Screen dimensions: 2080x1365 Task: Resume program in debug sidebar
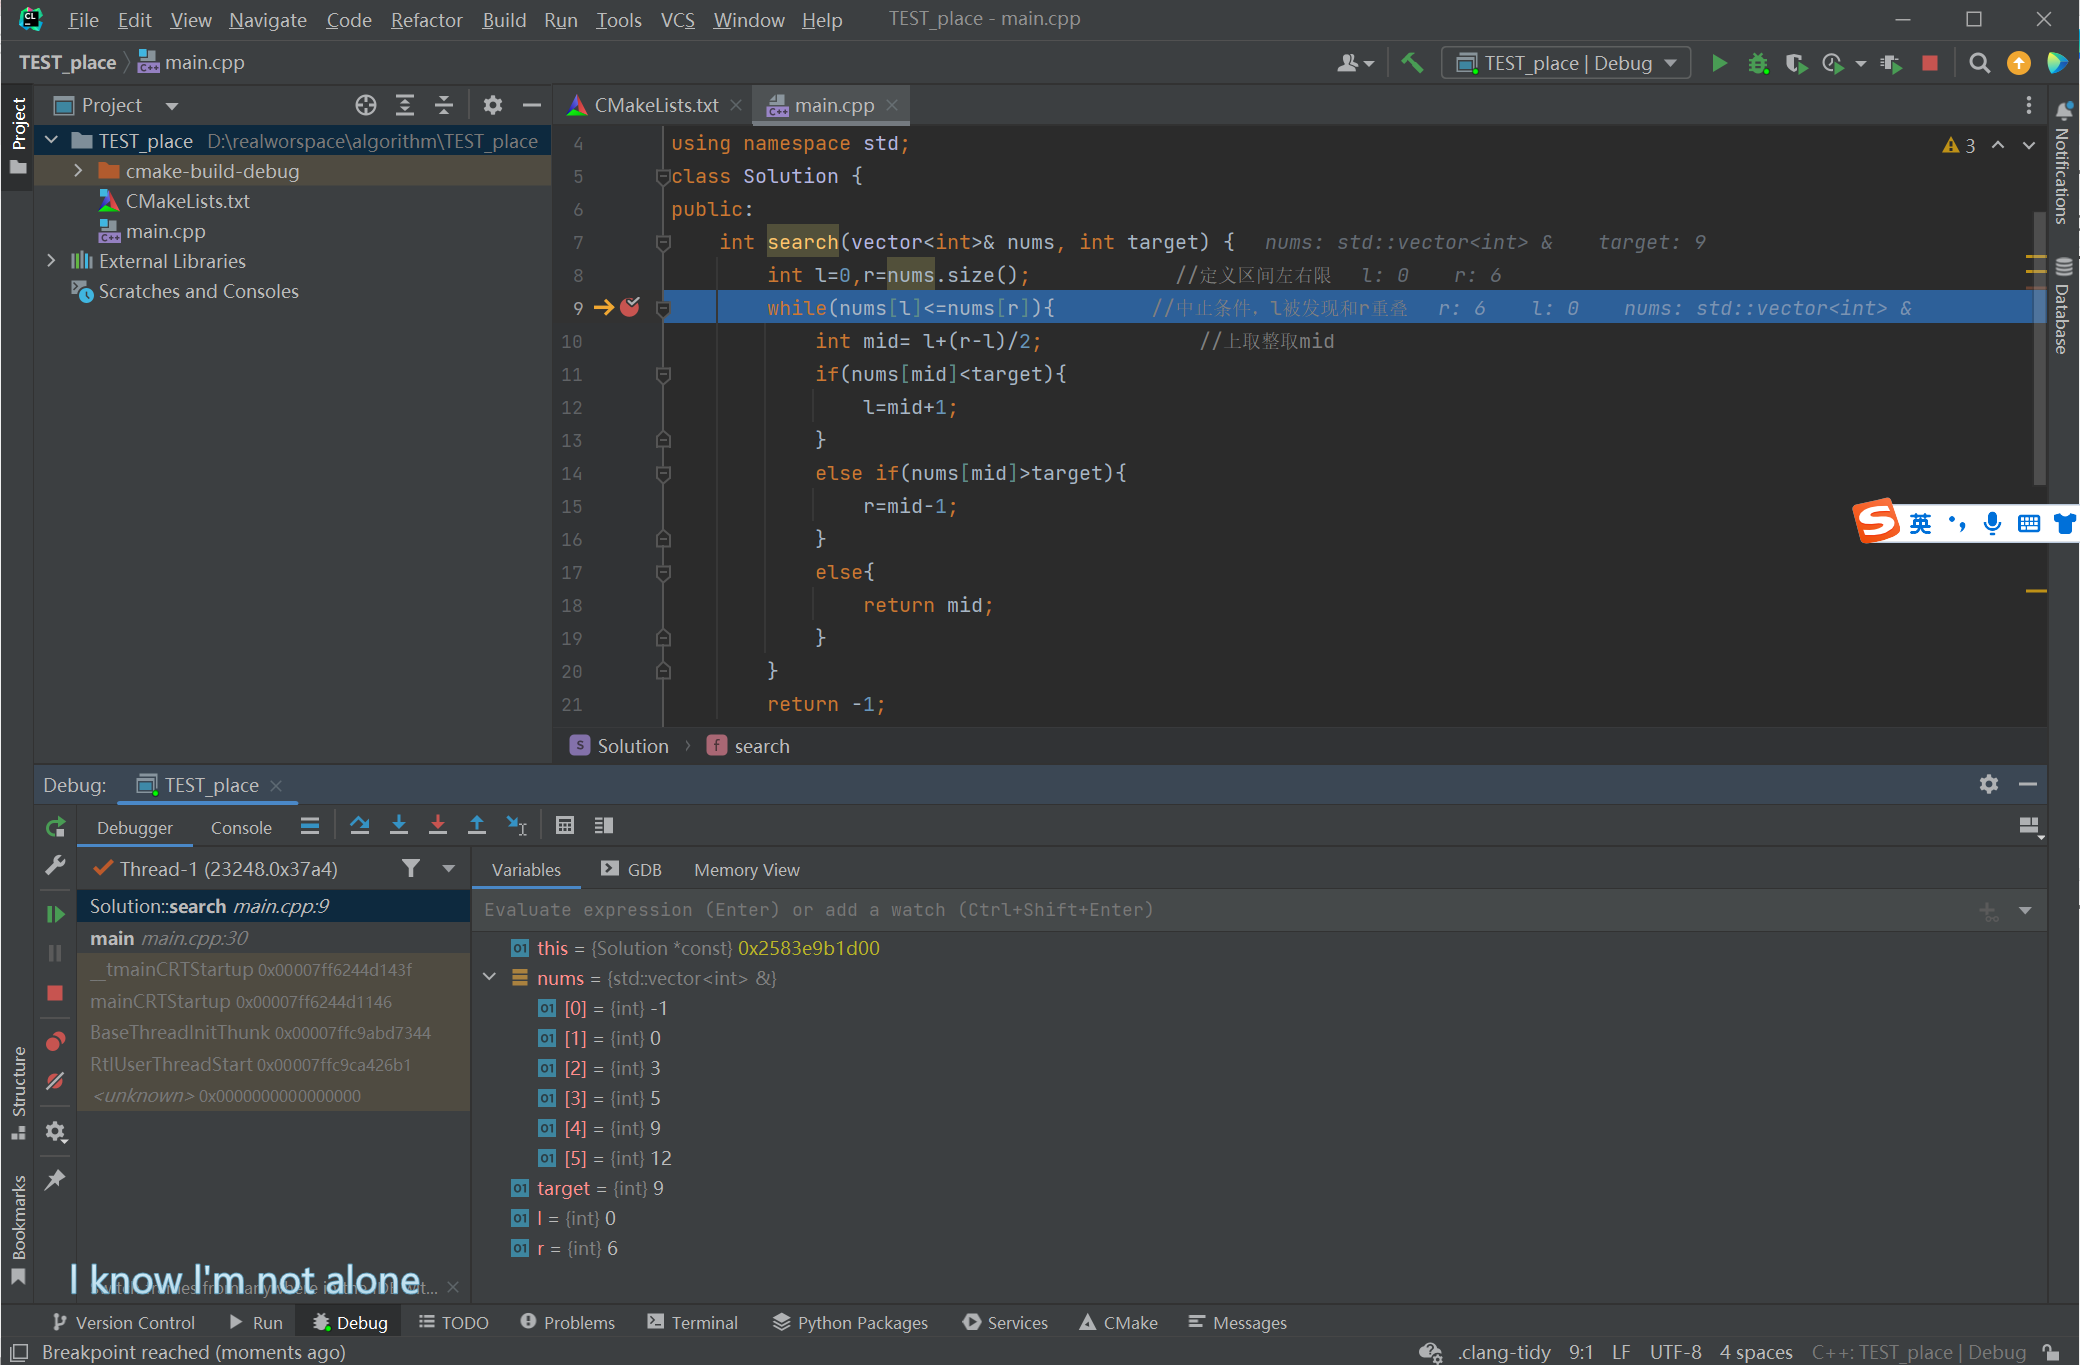[x=56, y=914]
